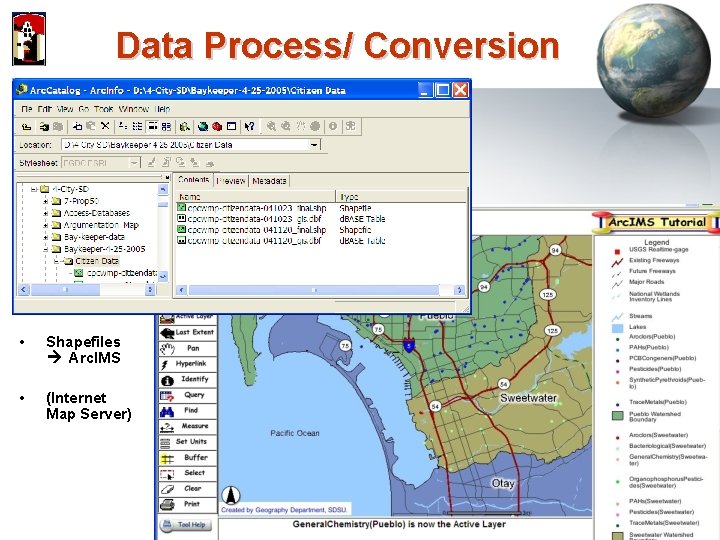The height and width of the screenshot is (540, 720).
Task: Select the Contents tab
Action: click(x=193, y=180)
